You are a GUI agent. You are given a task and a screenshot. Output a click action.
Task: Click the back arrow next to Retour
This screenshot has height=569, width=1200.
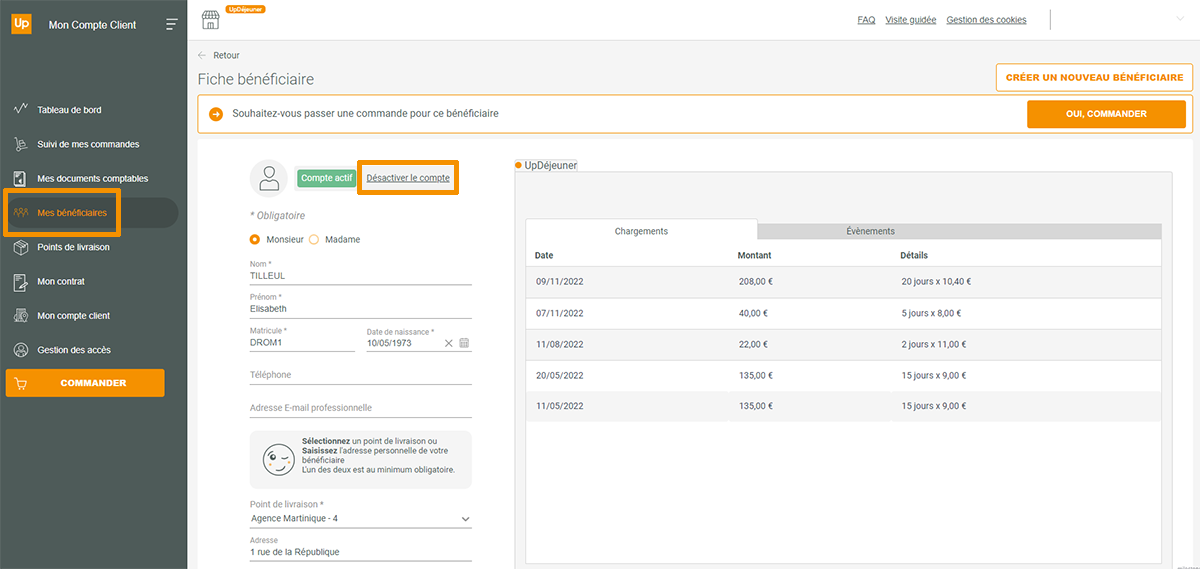[202, 55]
